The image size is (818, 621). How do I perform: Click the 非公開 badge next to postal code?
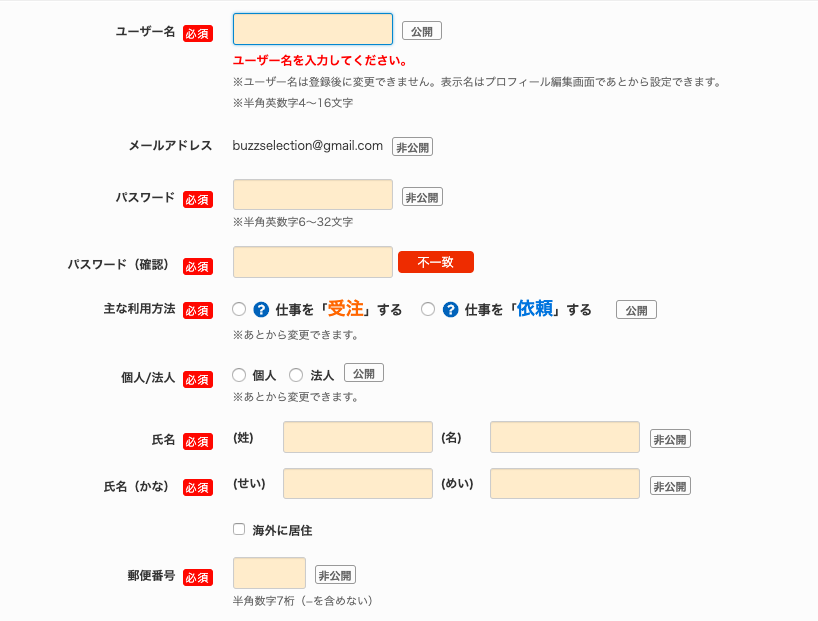(x=335, y=575)
